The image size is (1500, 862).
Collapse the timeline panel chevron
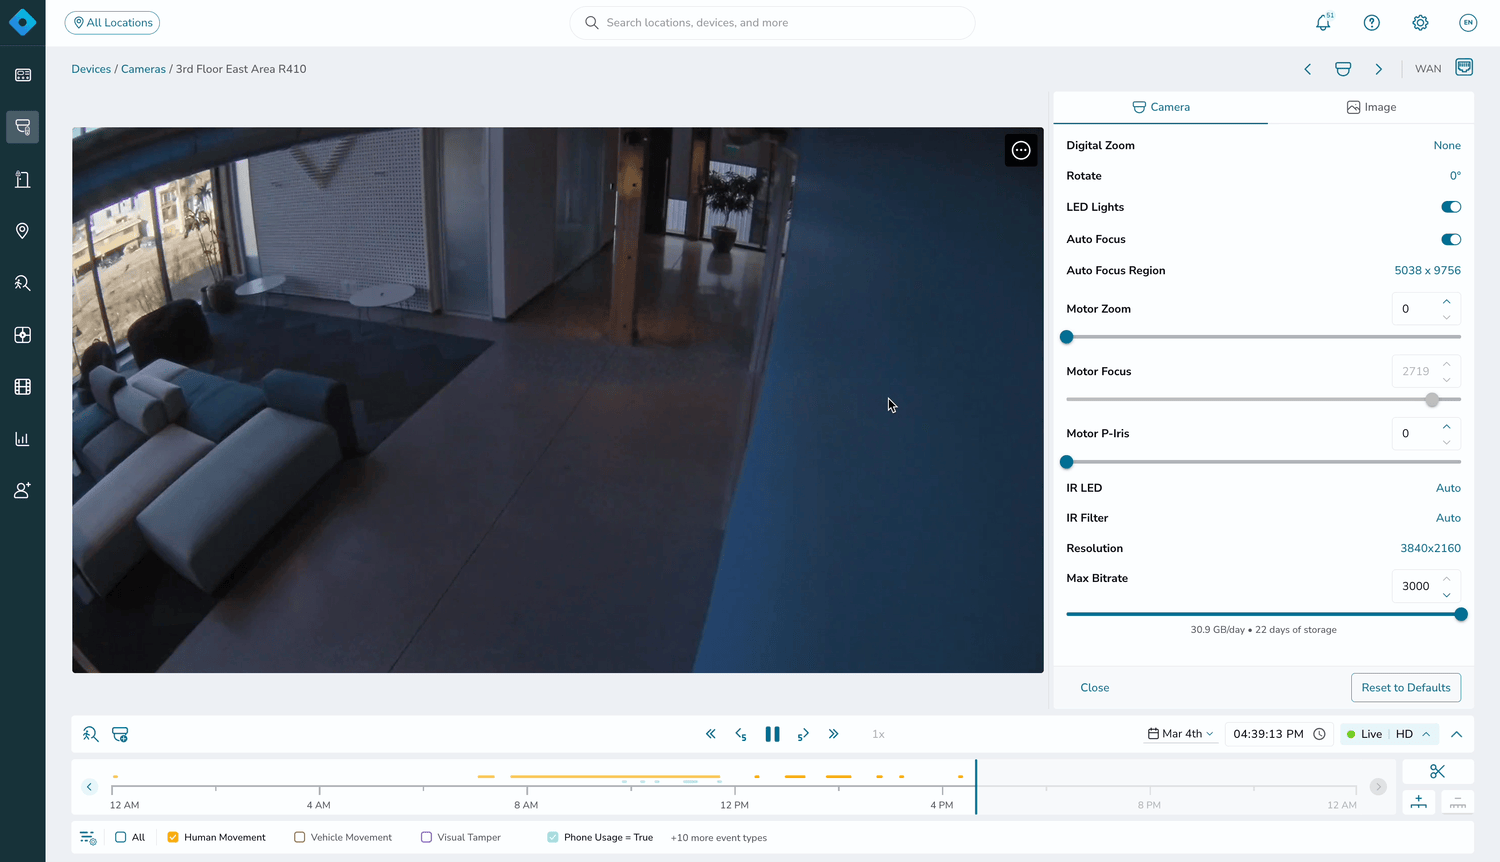(1457, 734)
